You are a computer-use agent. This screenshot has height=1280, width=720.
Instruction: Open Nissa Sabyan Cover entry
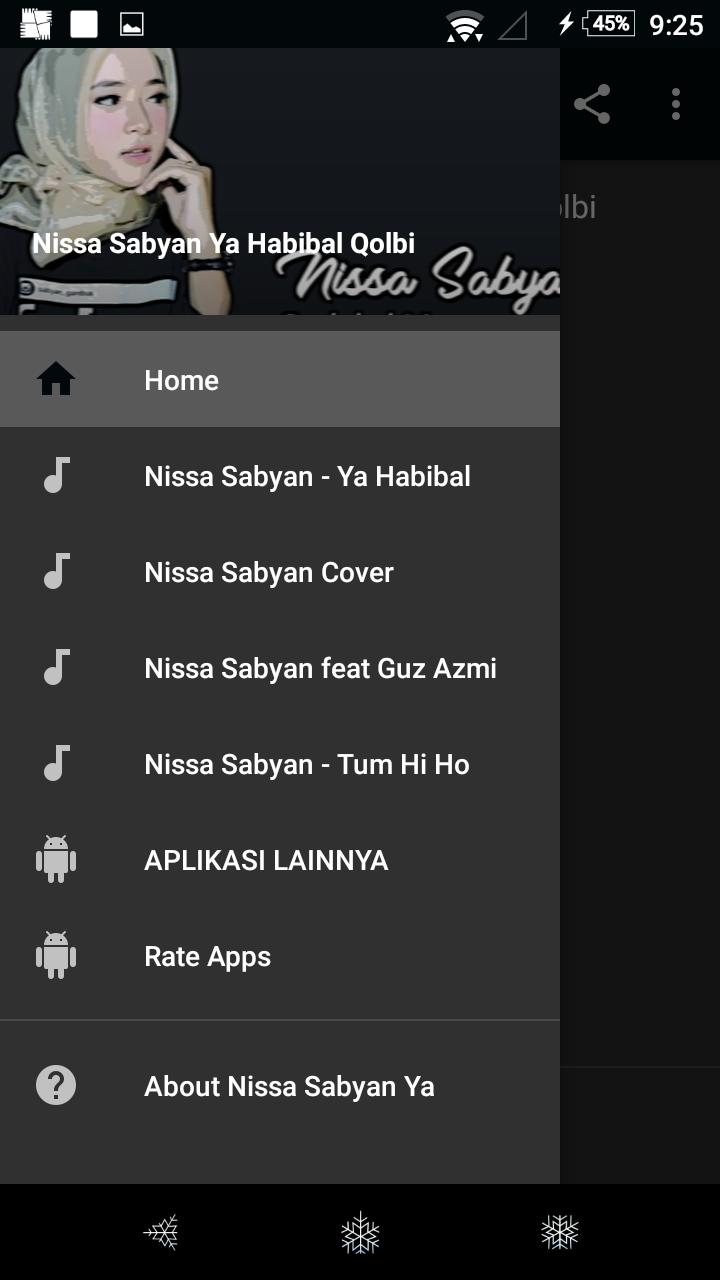269,572
